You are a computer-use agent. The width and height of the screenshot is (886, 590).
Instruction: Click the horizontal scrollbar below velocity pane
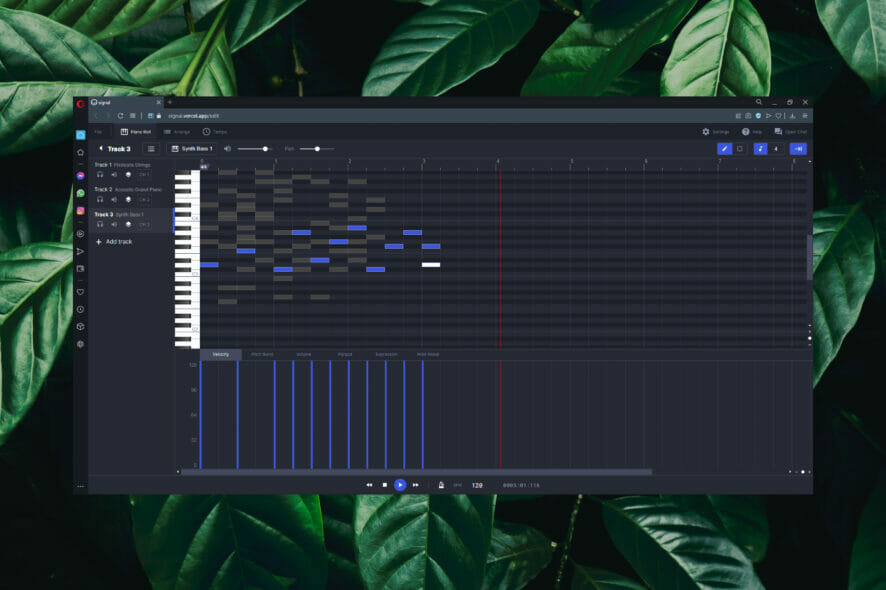416,472
